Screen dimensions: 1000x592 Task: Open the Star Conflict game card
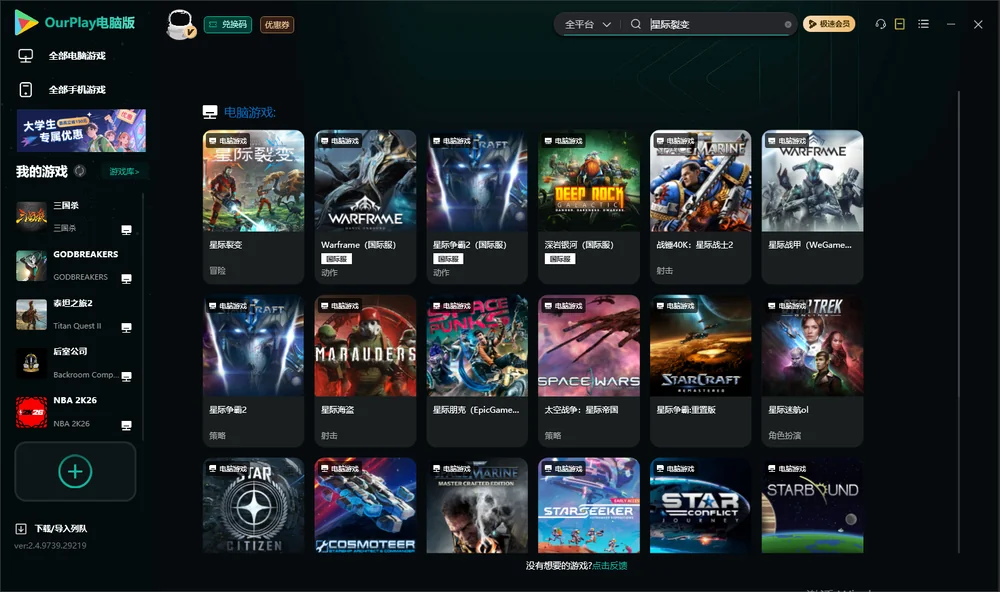pos(701,505)
